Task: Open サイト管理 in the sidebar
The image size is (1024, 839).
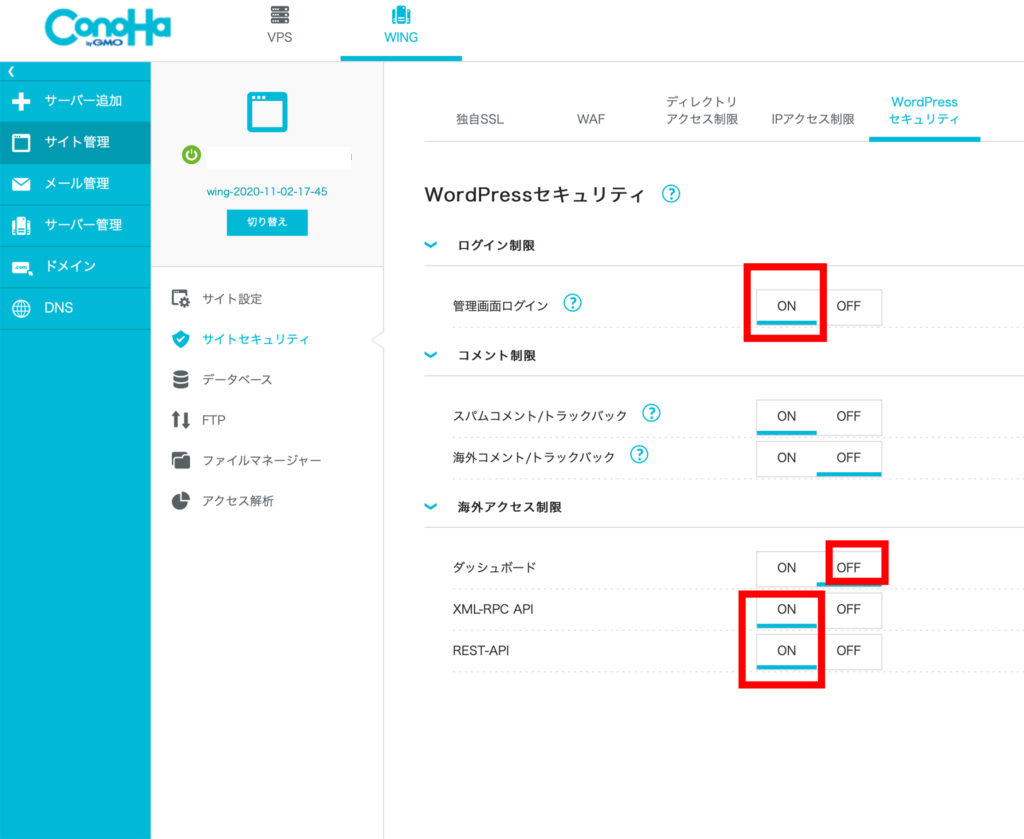Action: [x=75, y=142]
